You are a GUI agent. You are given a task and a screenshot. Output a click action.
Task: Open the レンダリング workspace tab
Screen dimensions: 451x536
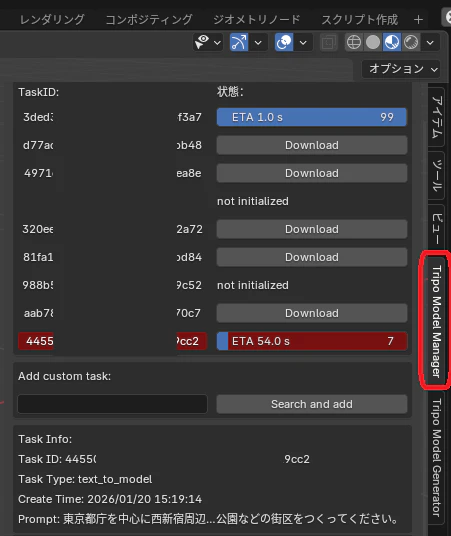tap(52, 19)
